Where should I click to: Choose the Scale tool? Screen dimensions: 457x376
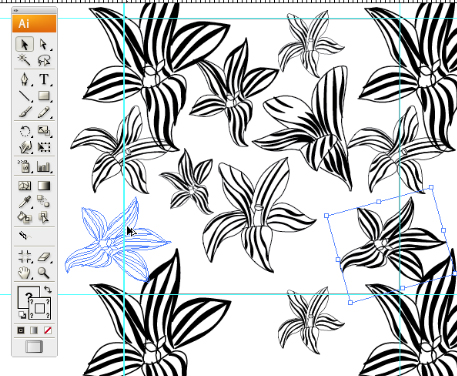click(x=44, y=131)
